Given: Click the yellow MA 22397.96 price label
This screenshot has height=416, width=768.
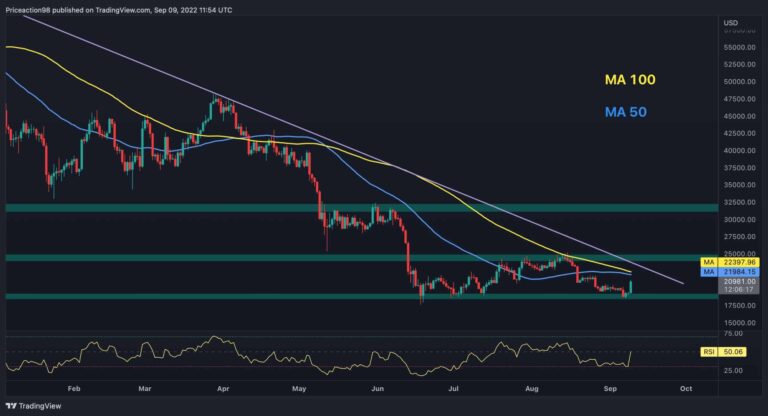Looking at the screenshot, I should point(730,263).
